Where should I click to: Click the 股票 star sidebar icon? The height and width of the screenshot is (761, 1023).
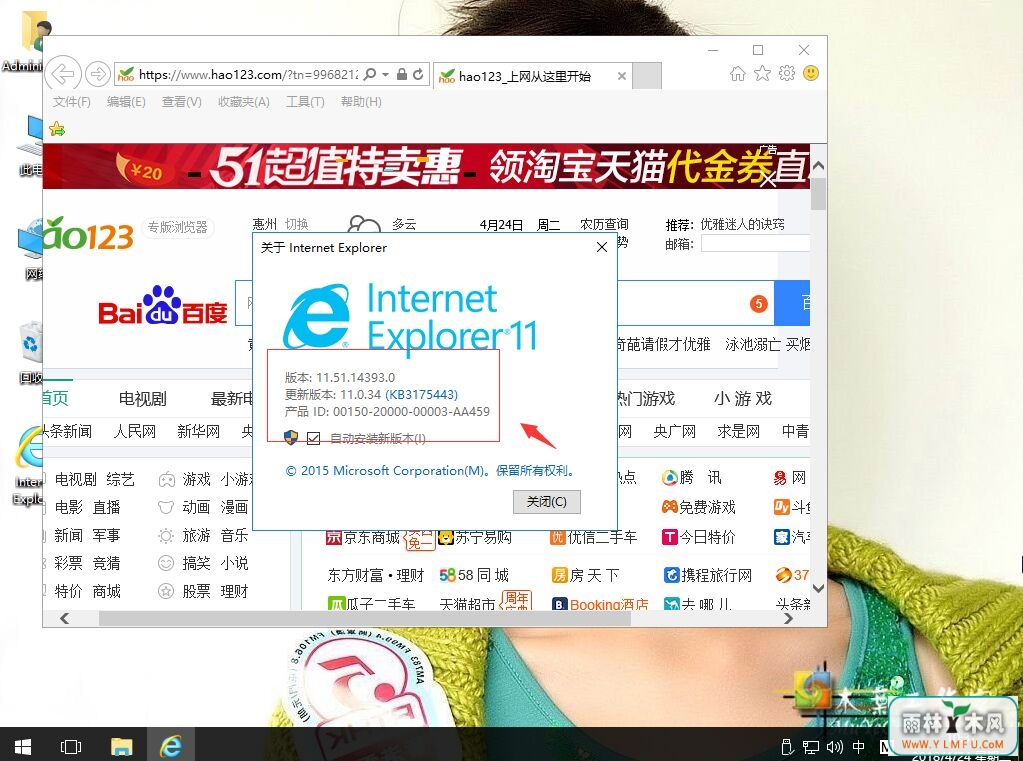166,591
